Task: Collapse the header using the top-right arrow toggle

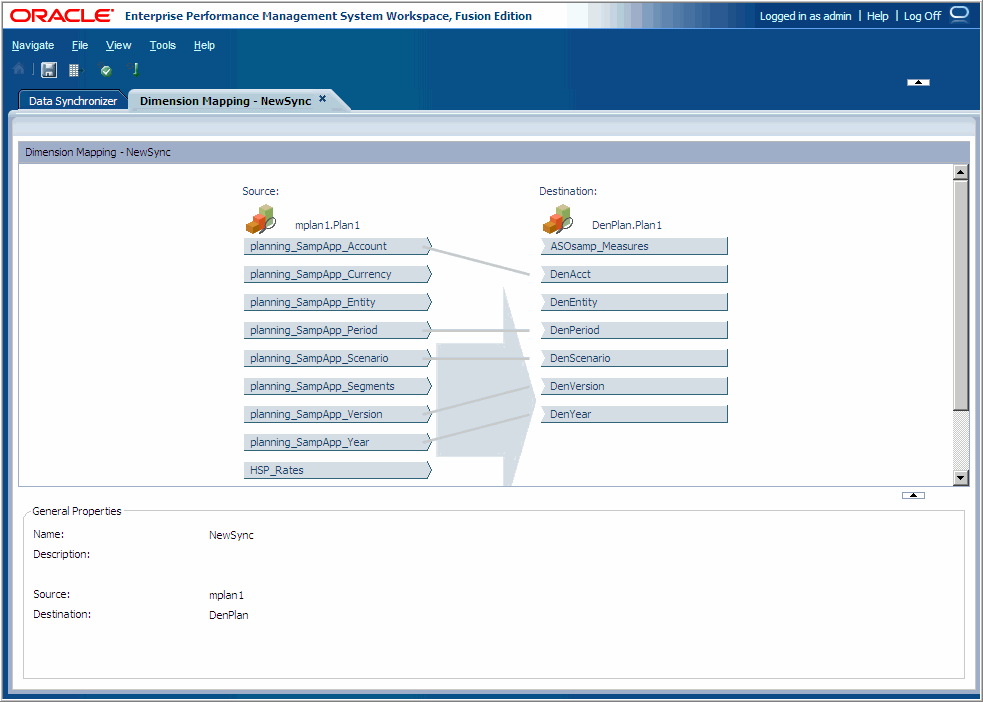Action: point(918,82)
